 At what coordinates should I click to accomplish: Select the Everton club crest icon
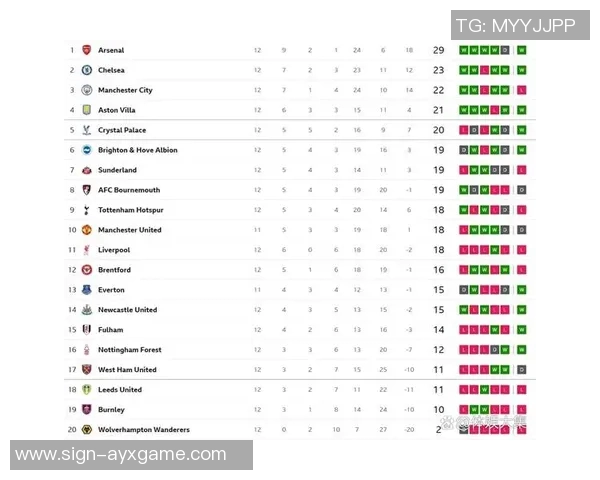click(87, 290)
